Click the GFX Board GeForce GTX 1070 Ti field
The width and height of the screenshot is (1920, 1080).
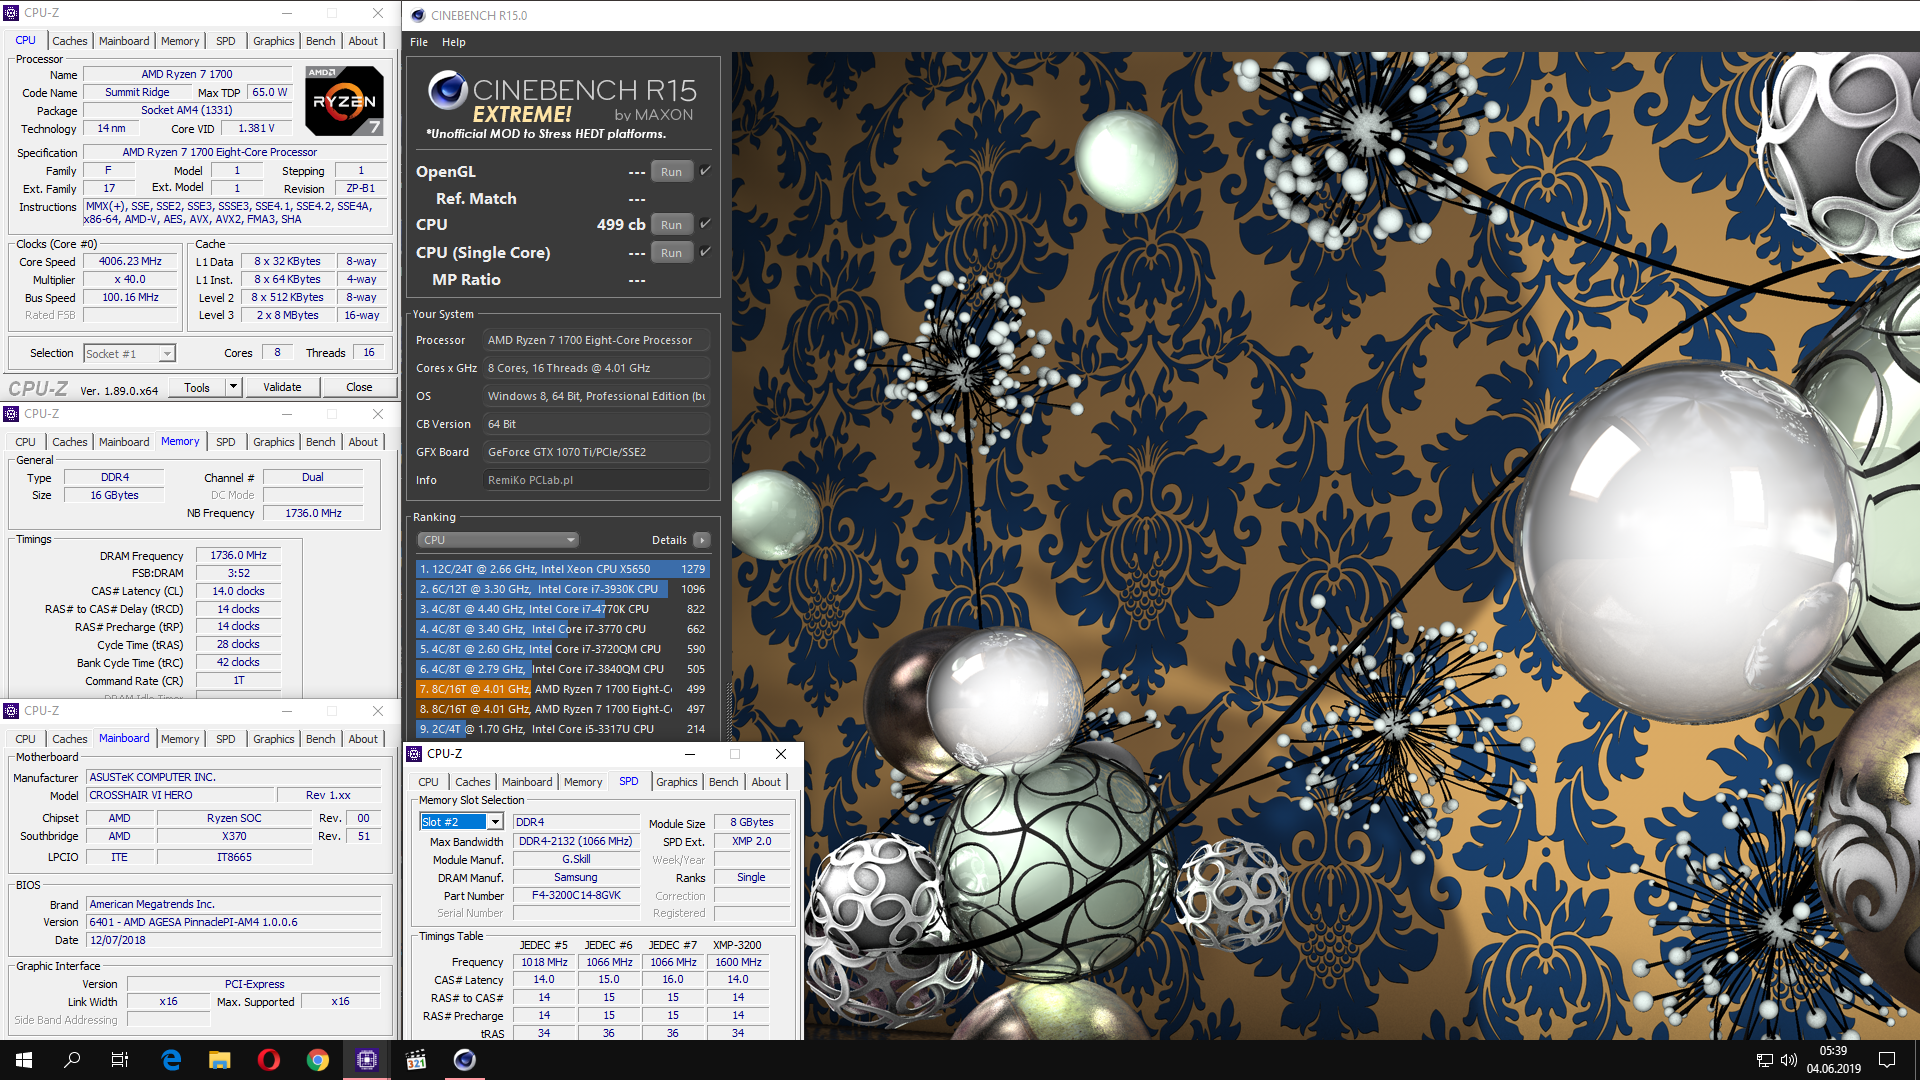tap(596, 452)
